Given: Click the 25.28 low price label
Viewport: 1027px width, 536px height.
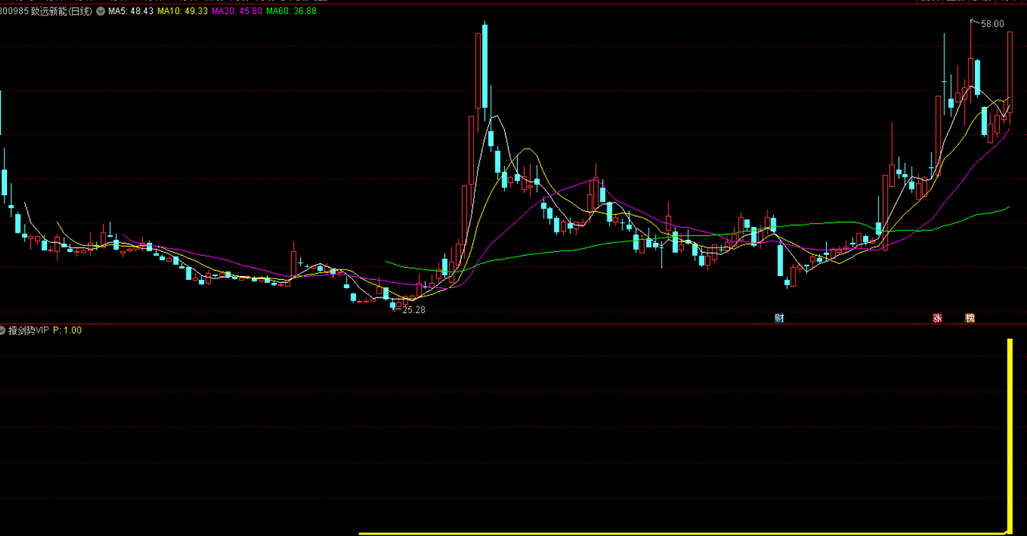Looking at the screenshot, I should point(414,310).
